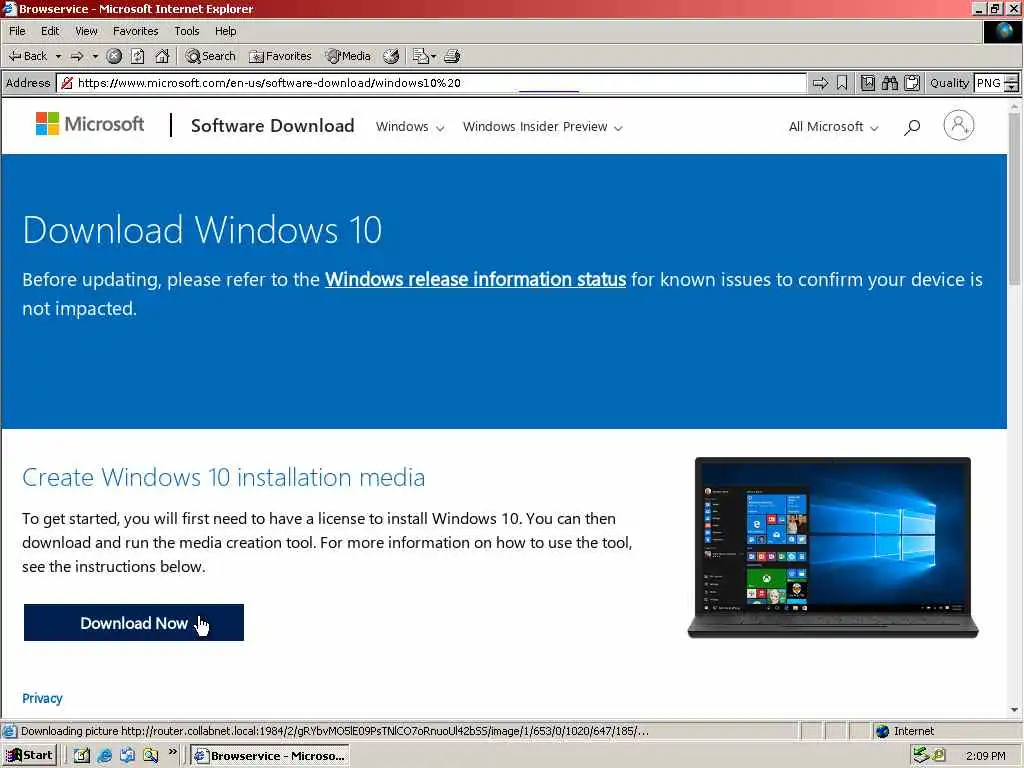Open the Help menu
1024x768 pixels.
[225, 31]
